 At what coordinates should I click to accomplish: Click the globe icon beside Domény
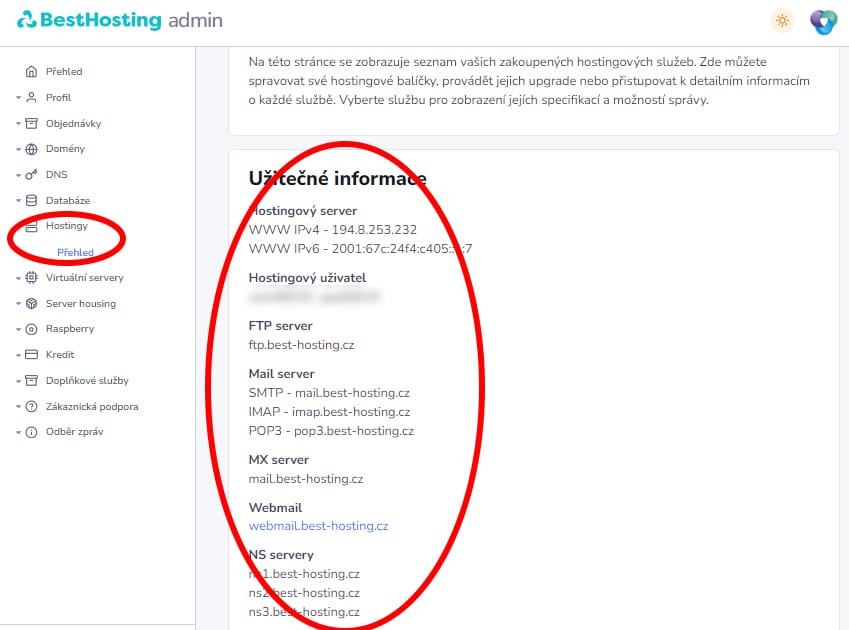coord(32,149)
